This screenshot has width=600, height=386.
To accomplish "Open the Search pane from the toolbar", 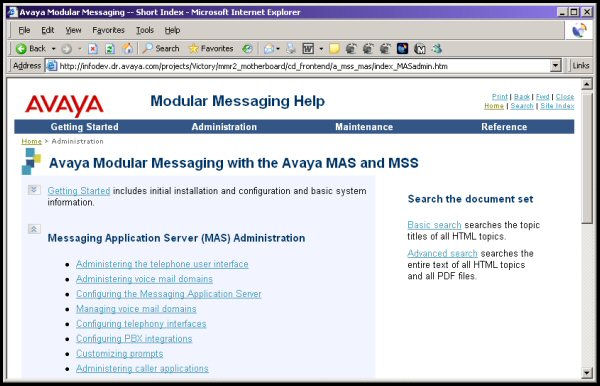I will coord(161,49).
